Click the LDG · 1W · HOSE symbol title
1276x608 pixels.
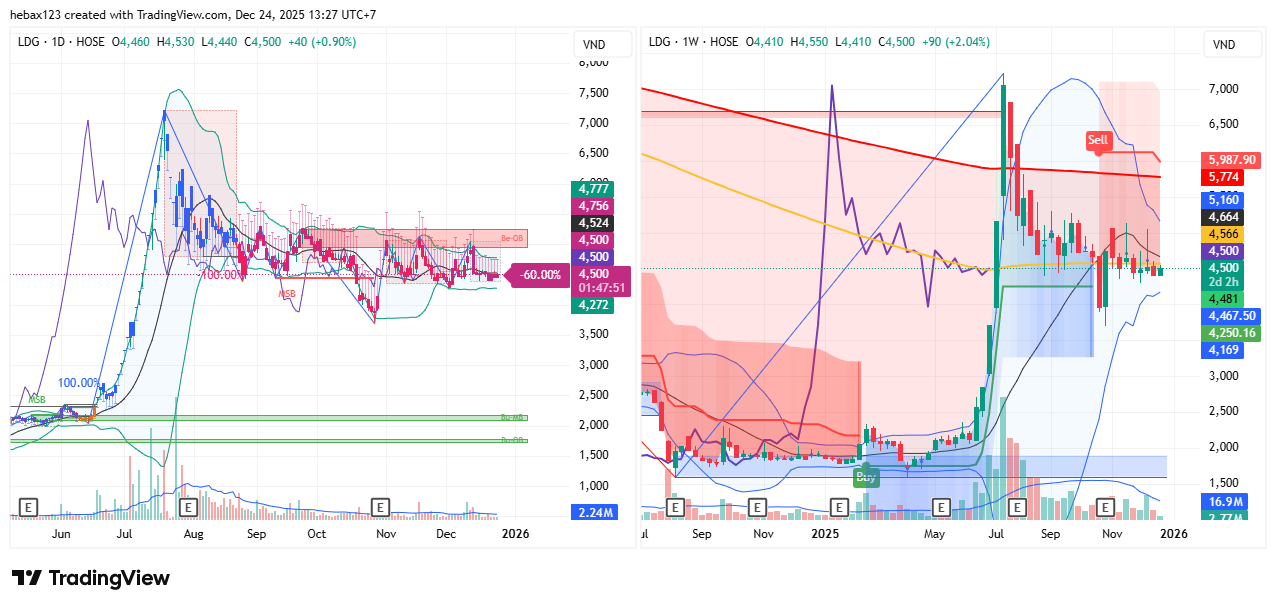tap(693, 41)
